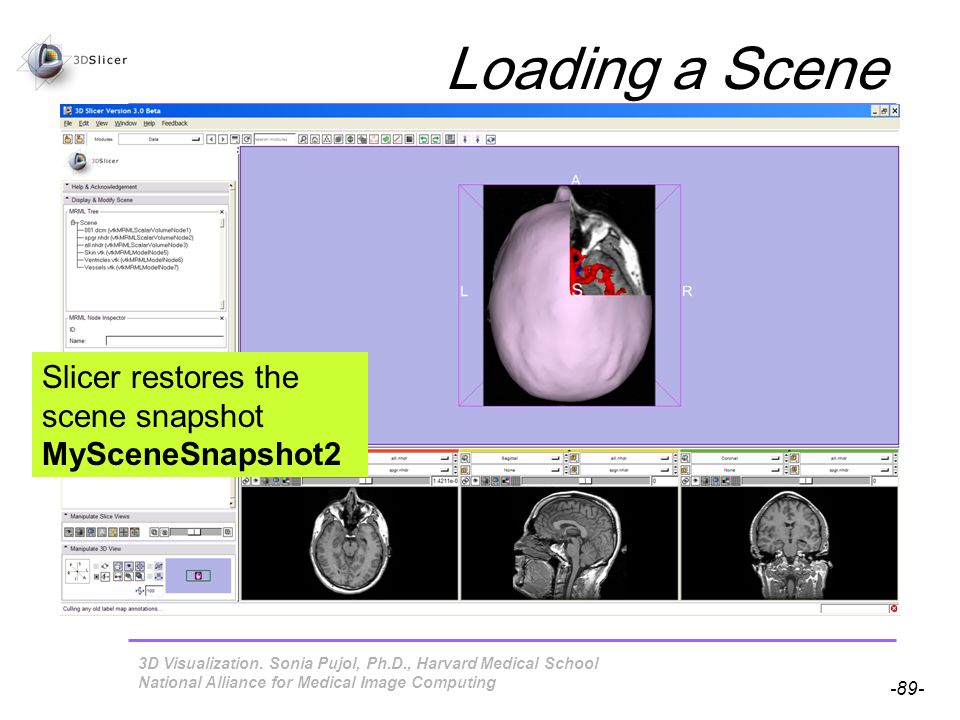Click the Editor pencil toolbar icon

coord(397,139)
